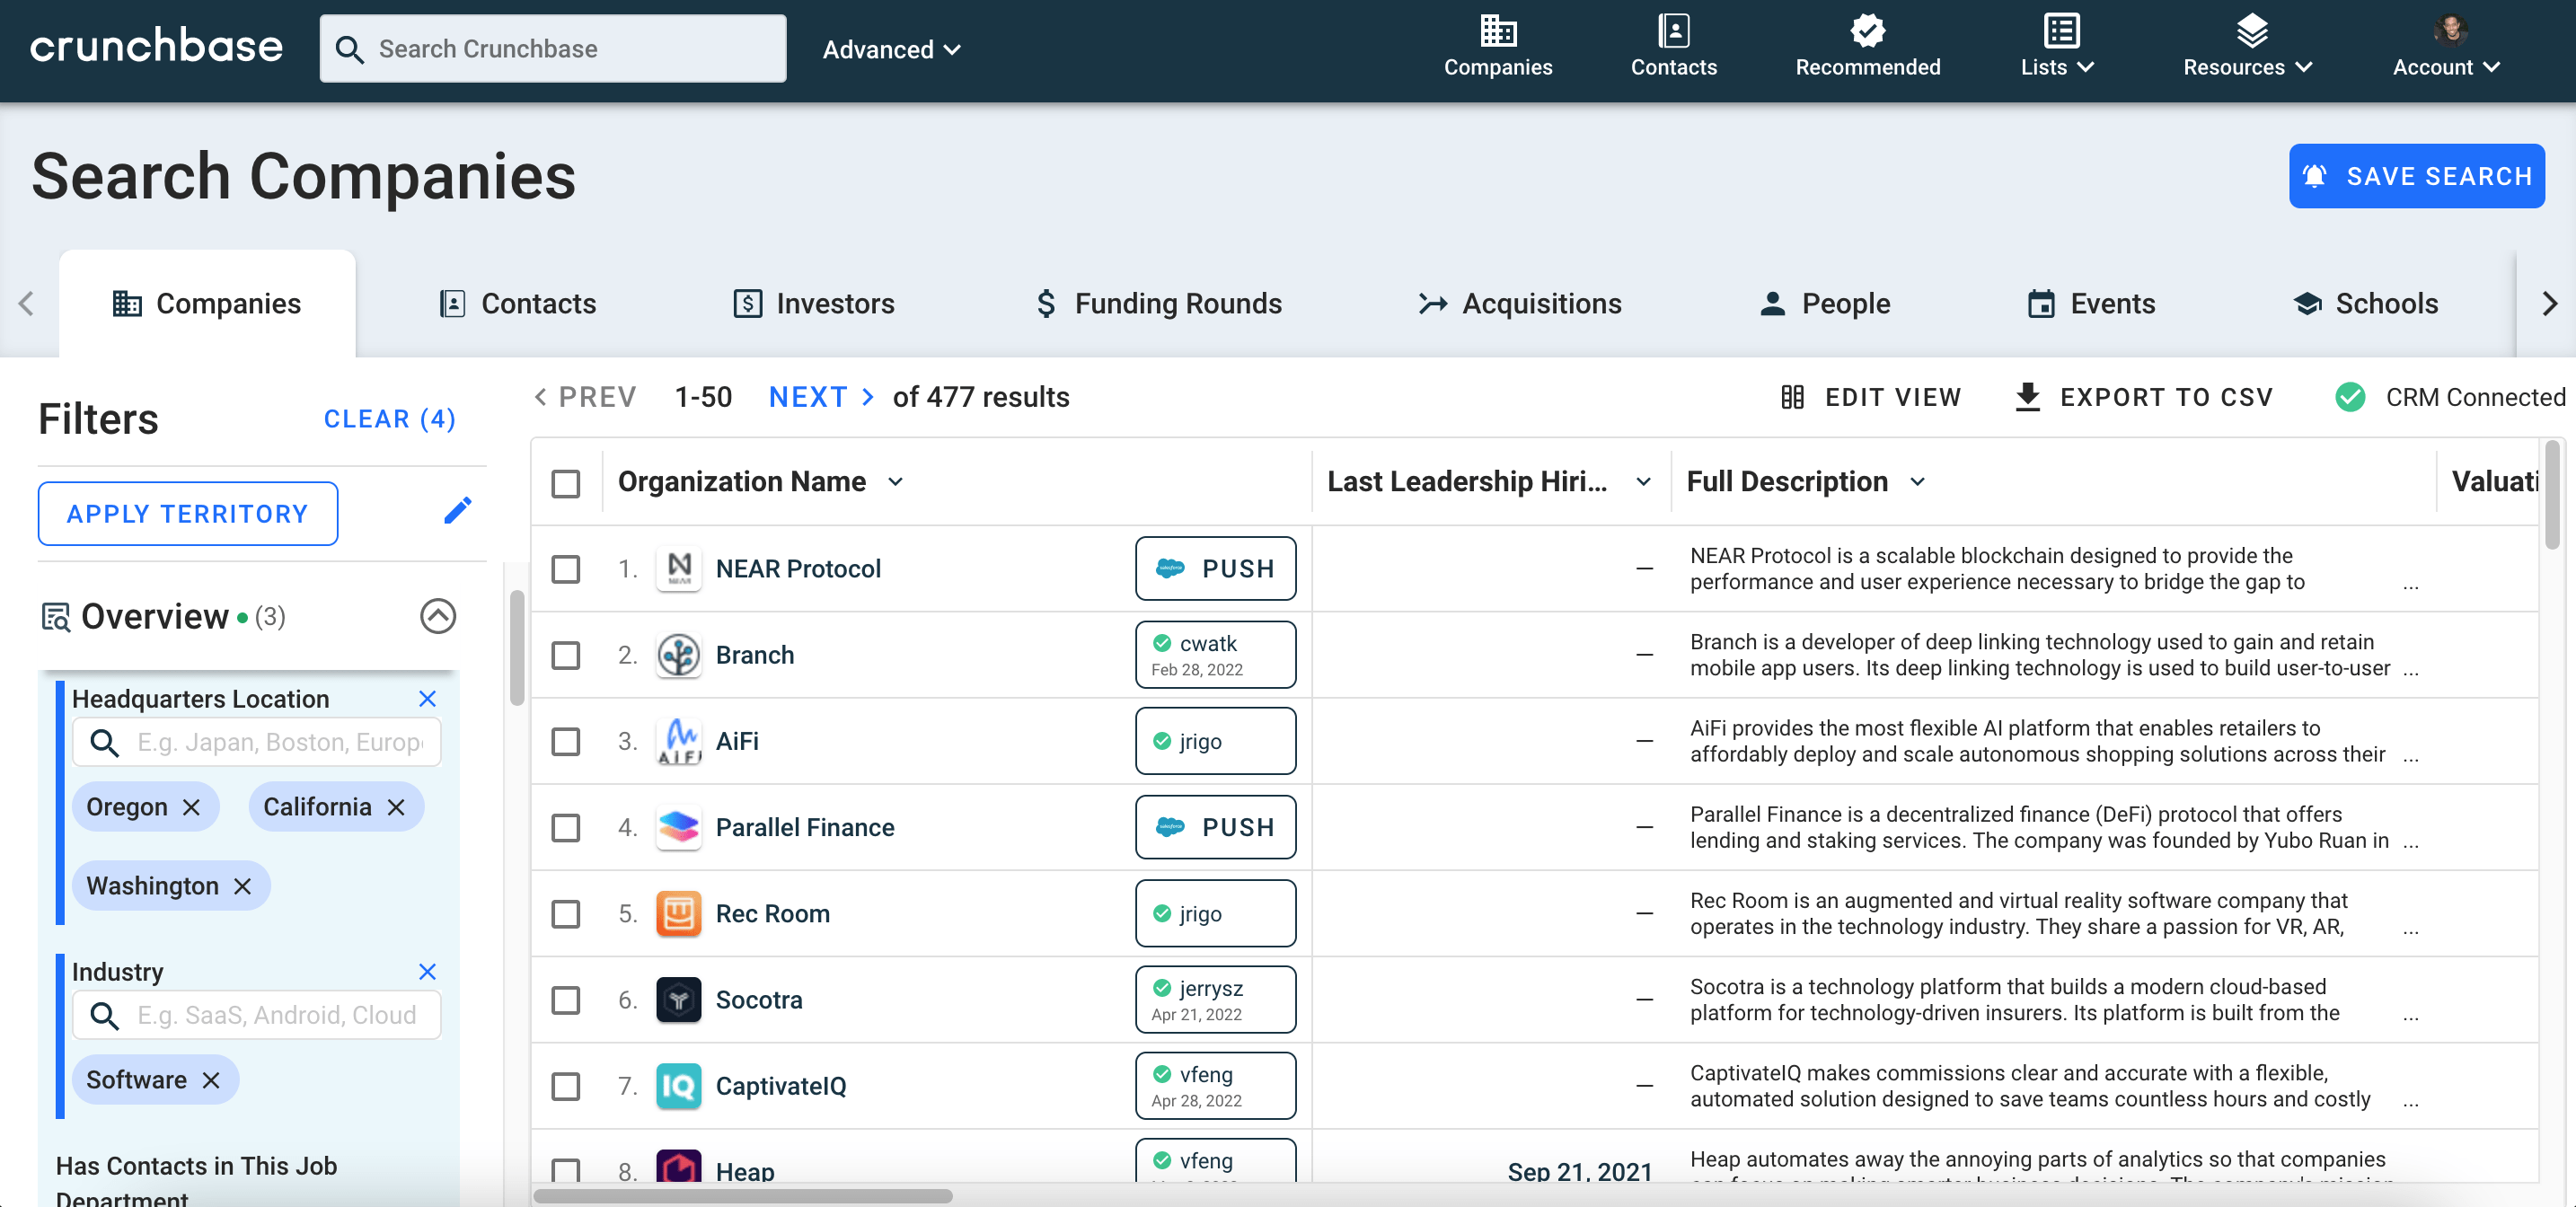The image size is (2576, 1207).
Task: Click the NEAR Protocol company logo
Action: pyautogui.click(x=679, y=569)
